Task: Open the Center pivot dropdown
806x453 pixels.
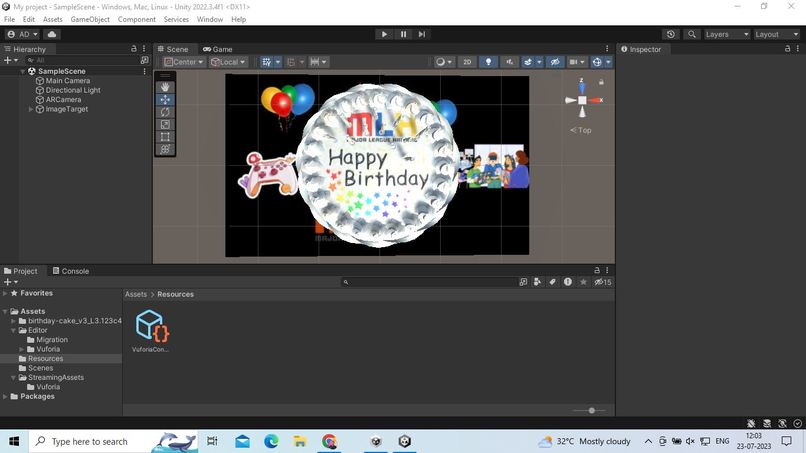Action: [184, 62]
